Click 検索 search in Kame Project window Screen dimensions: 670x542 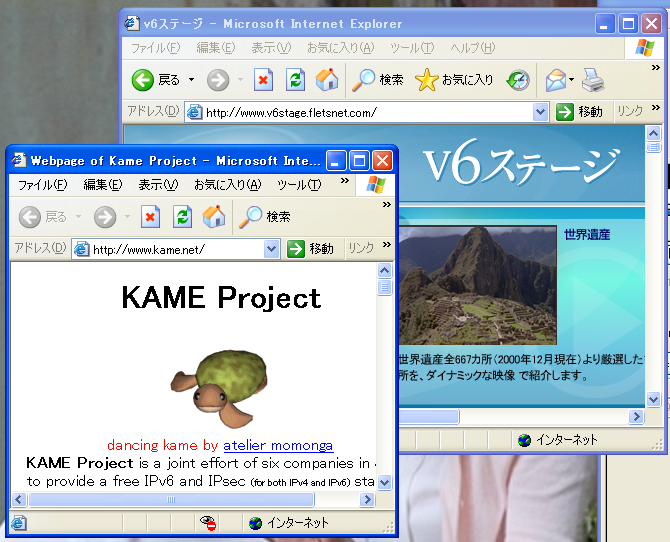pyautogui.click(x=265, y=217)
